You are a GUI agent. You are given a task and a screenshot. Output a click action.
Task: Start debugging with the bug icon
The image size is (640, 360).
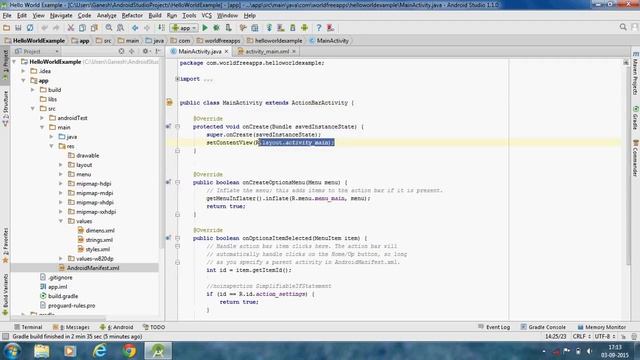(216, 28)
